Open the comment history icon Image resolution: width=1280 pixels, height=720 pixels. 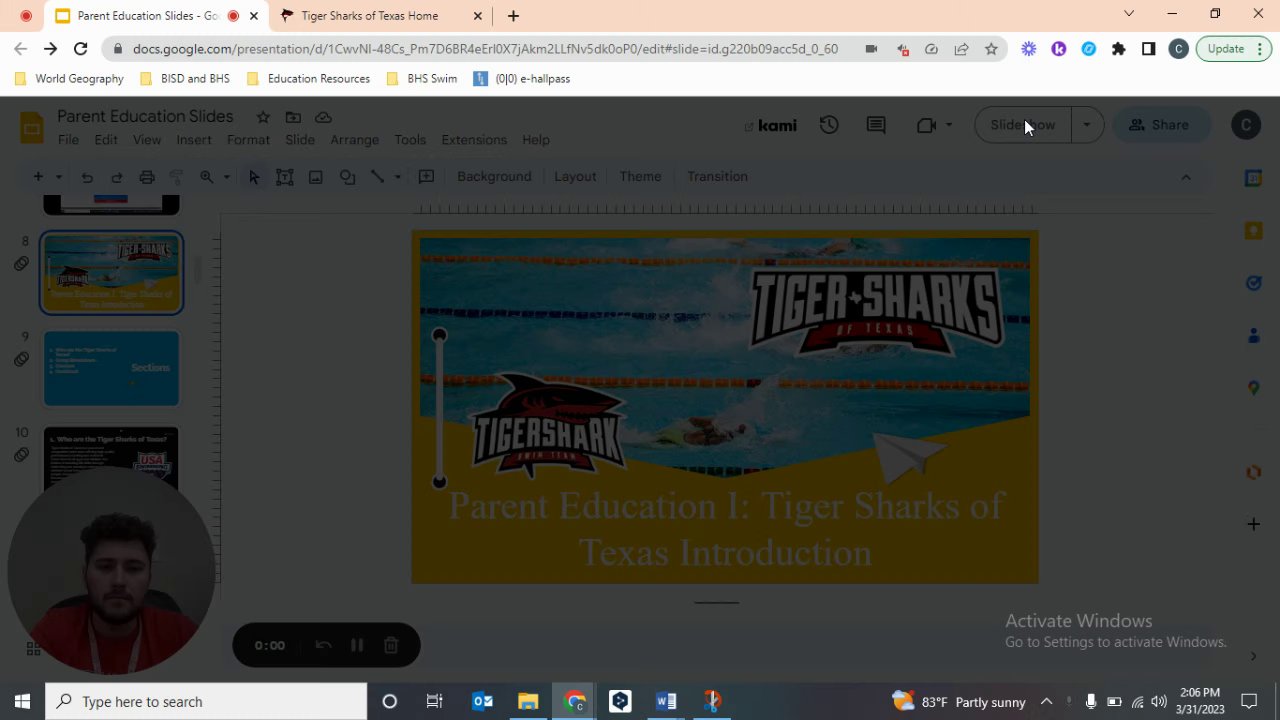(x=876, y=125)
